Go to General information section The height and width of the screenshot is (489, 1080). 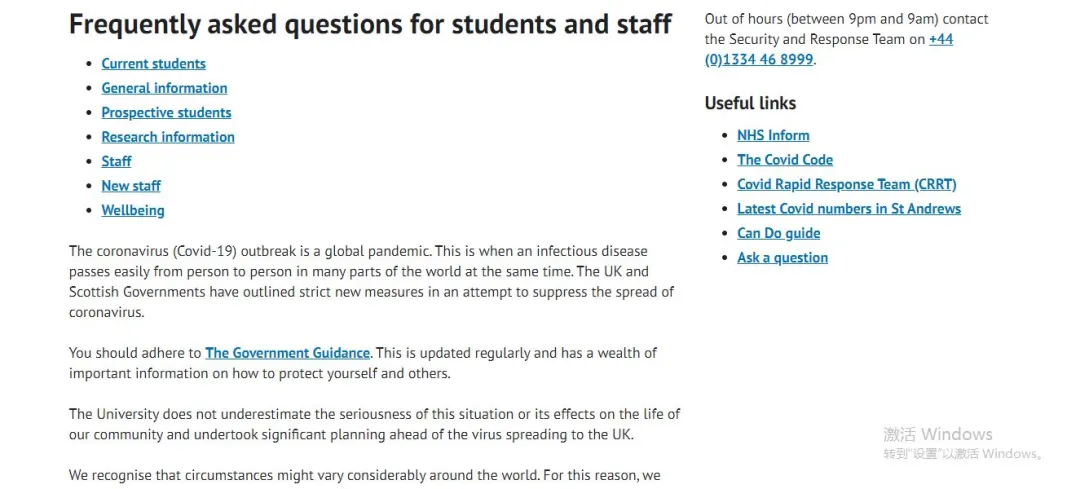pos(165,88)
